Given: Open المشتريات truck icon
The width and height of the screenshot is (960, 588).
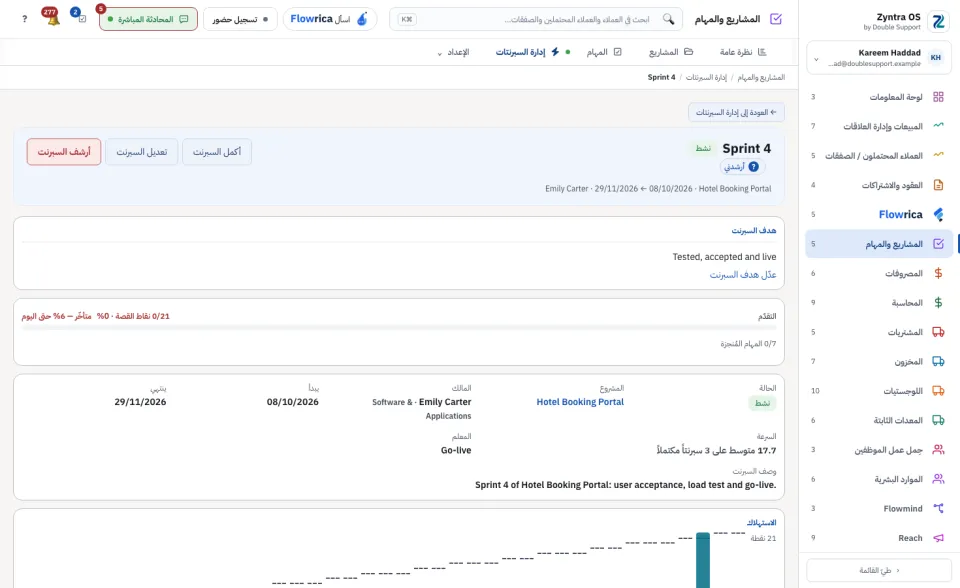Looking at the screenshot, I should point(938,332).
